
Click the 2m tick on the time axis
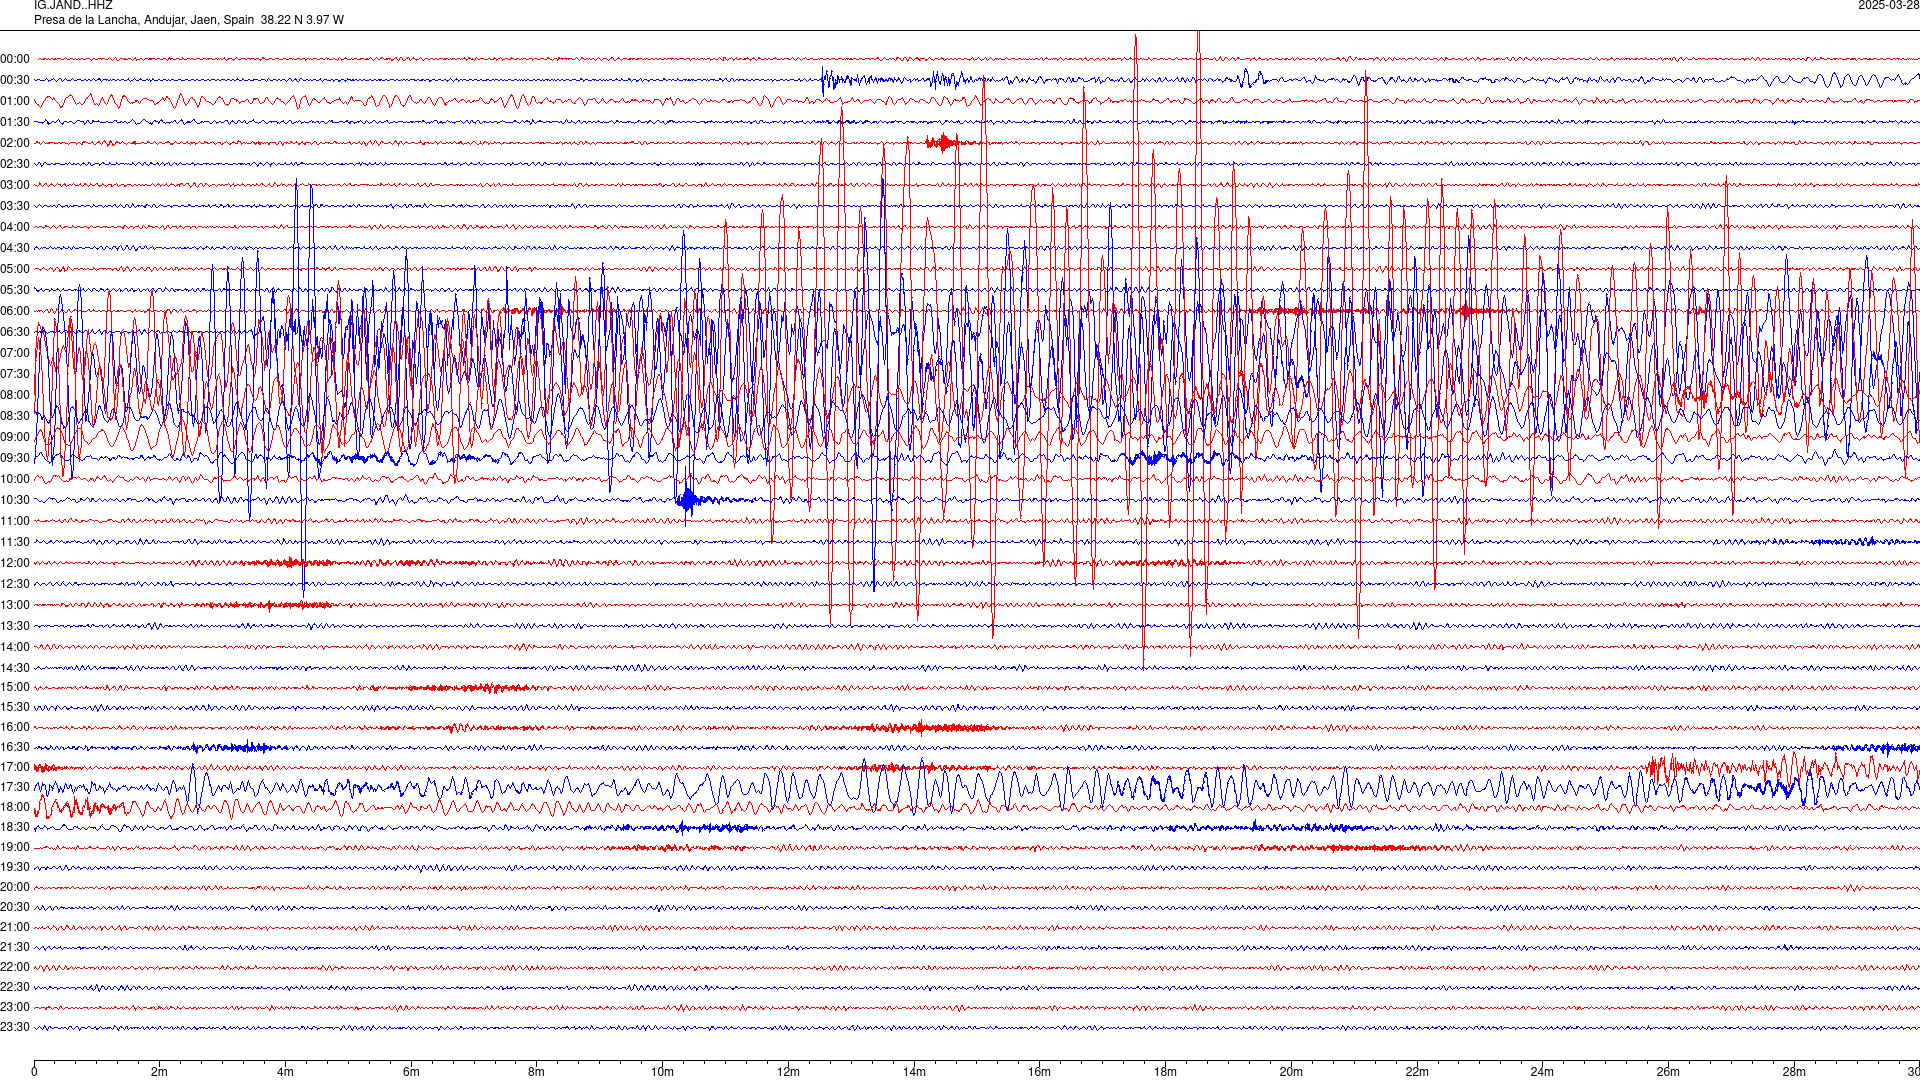coord(160,1072)
